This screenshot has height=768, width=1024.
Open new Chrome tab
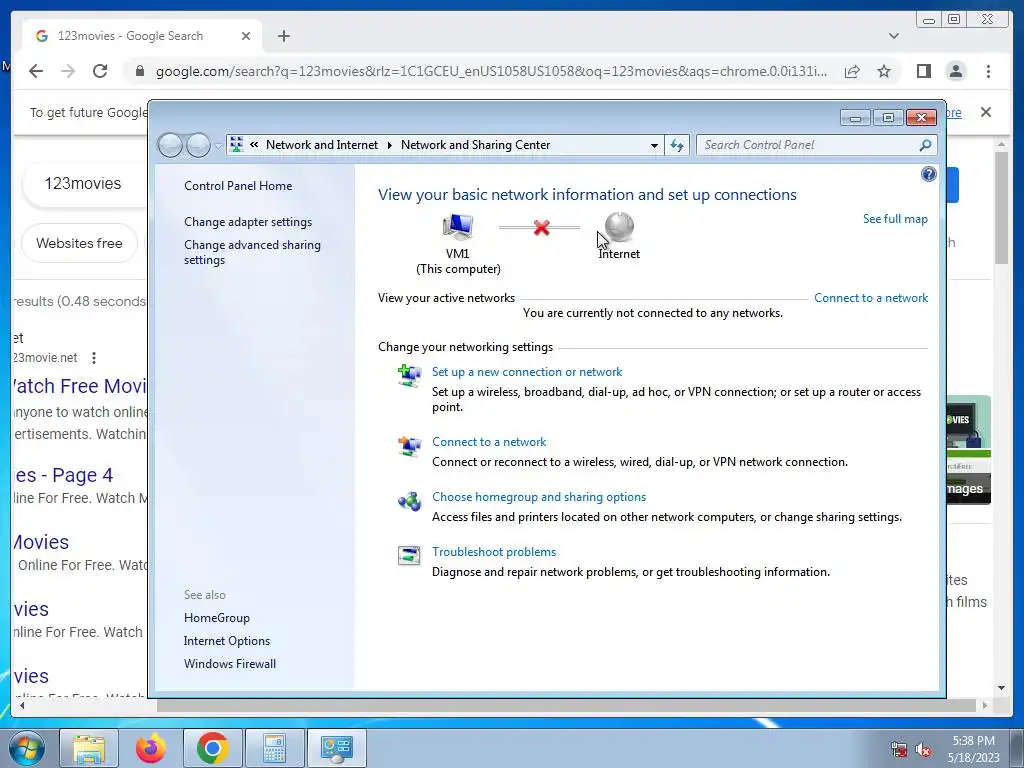[283, 36]
